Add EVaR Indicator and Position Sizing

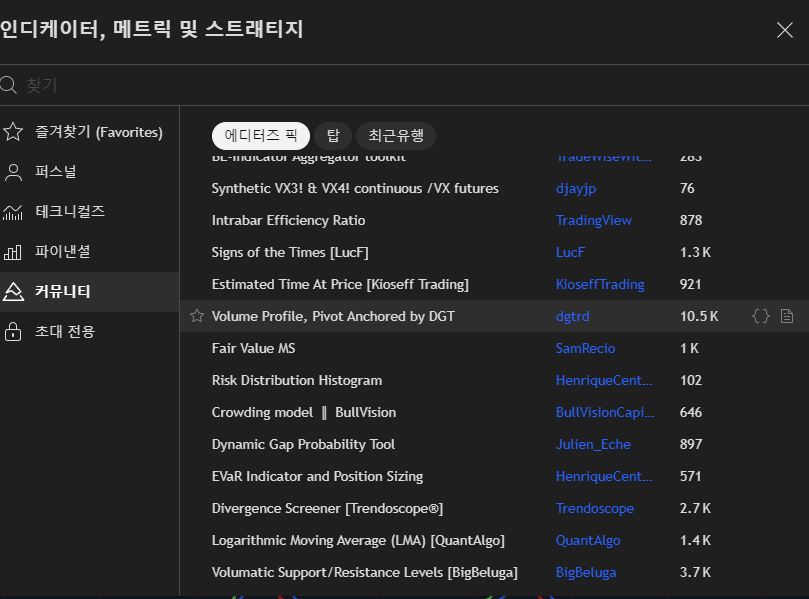tap(317, 476)
